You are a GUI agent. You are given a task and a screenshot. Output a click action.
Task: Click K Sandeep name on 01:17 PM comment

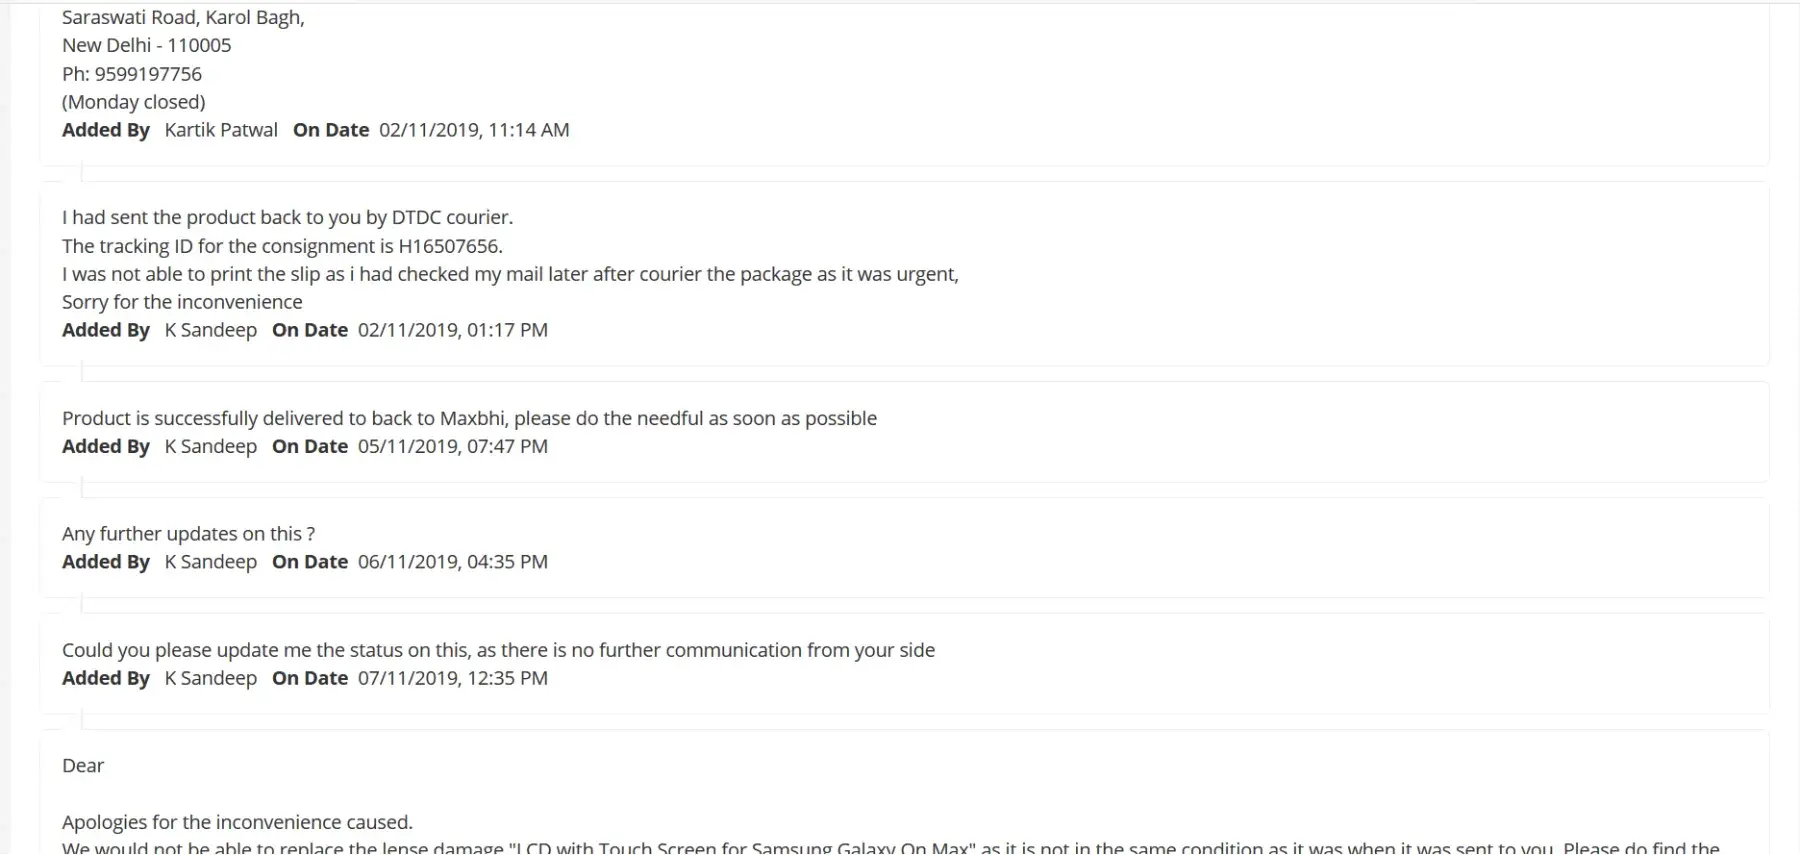coord(211,330)
